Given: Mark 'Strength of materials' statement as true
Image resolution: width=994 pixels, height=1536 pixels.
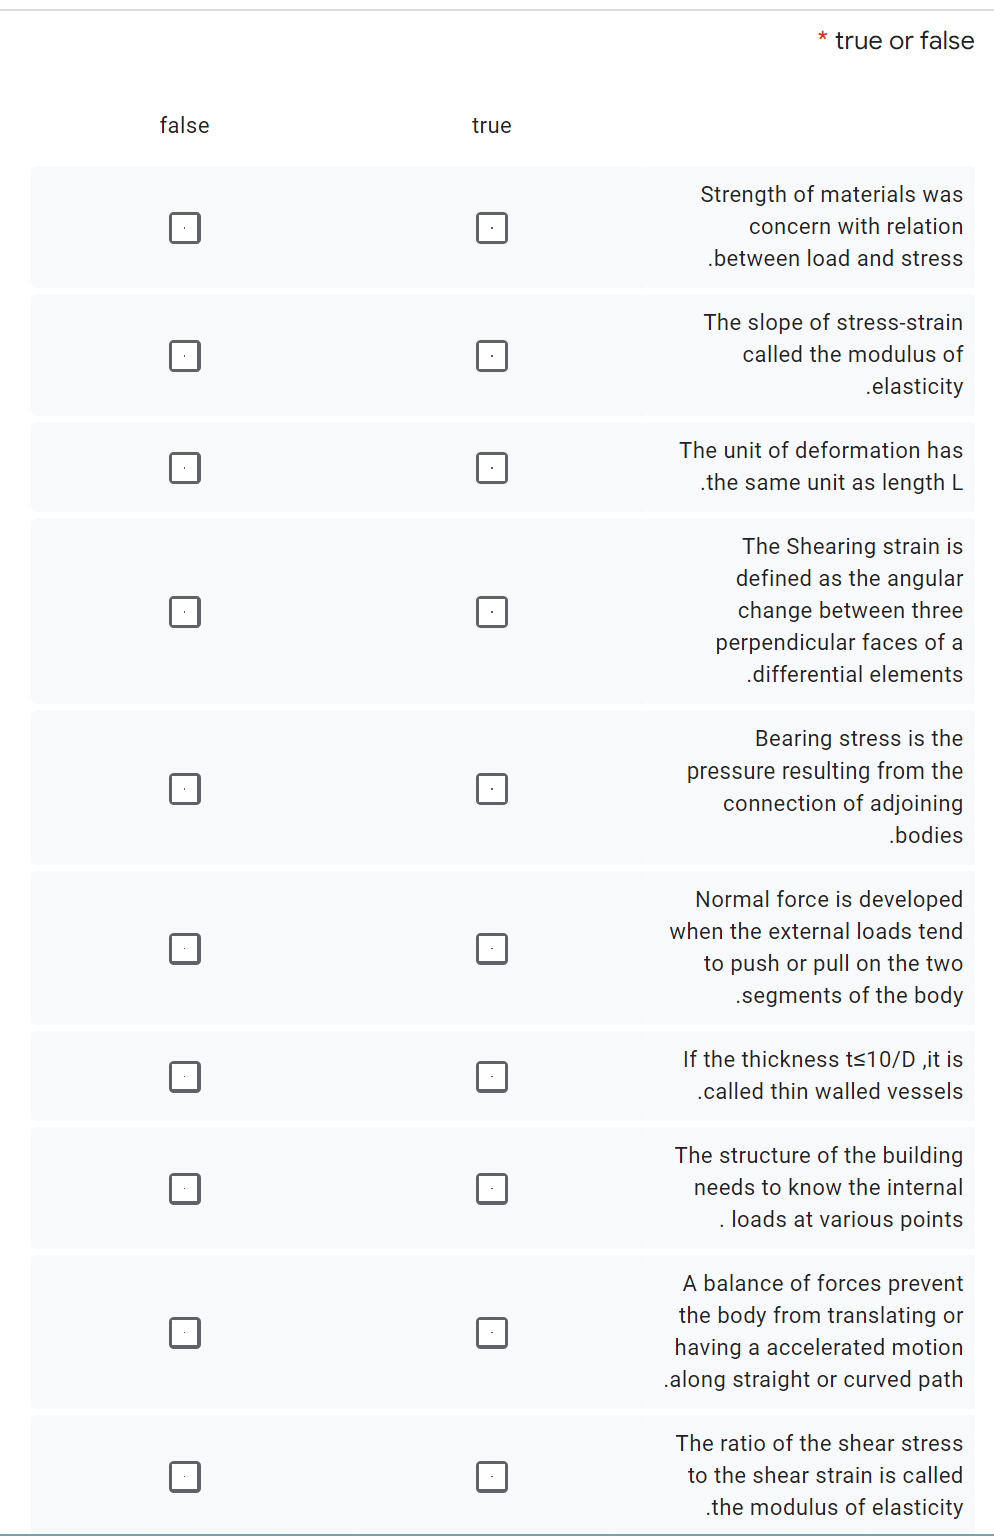Looking at the screenshot, I should coord(492,228).
